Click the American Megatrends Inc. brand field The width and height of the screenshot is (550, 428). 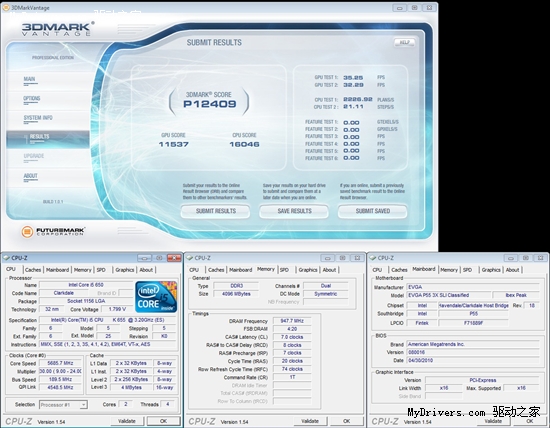472,345
